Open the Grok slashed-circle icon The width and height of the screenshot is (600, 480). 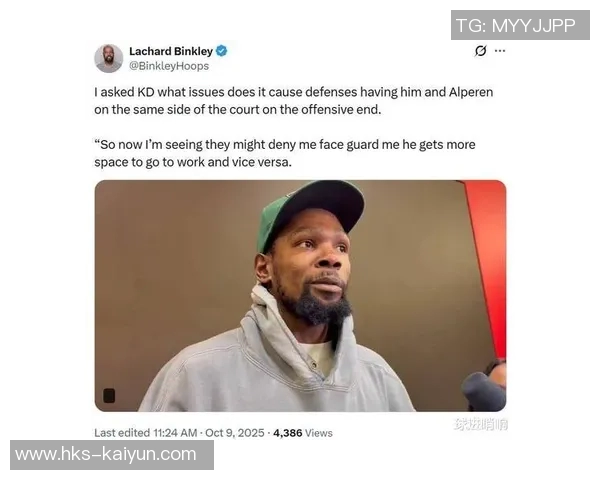[481, 51]
